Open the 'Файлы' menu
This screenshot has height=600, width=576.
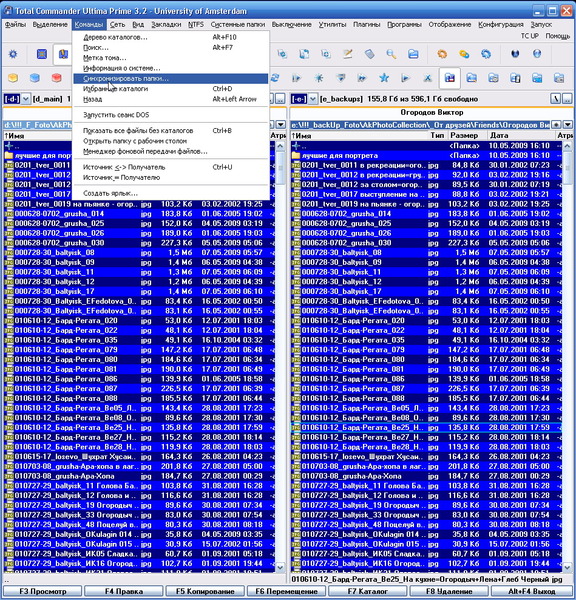pos(15,24)
